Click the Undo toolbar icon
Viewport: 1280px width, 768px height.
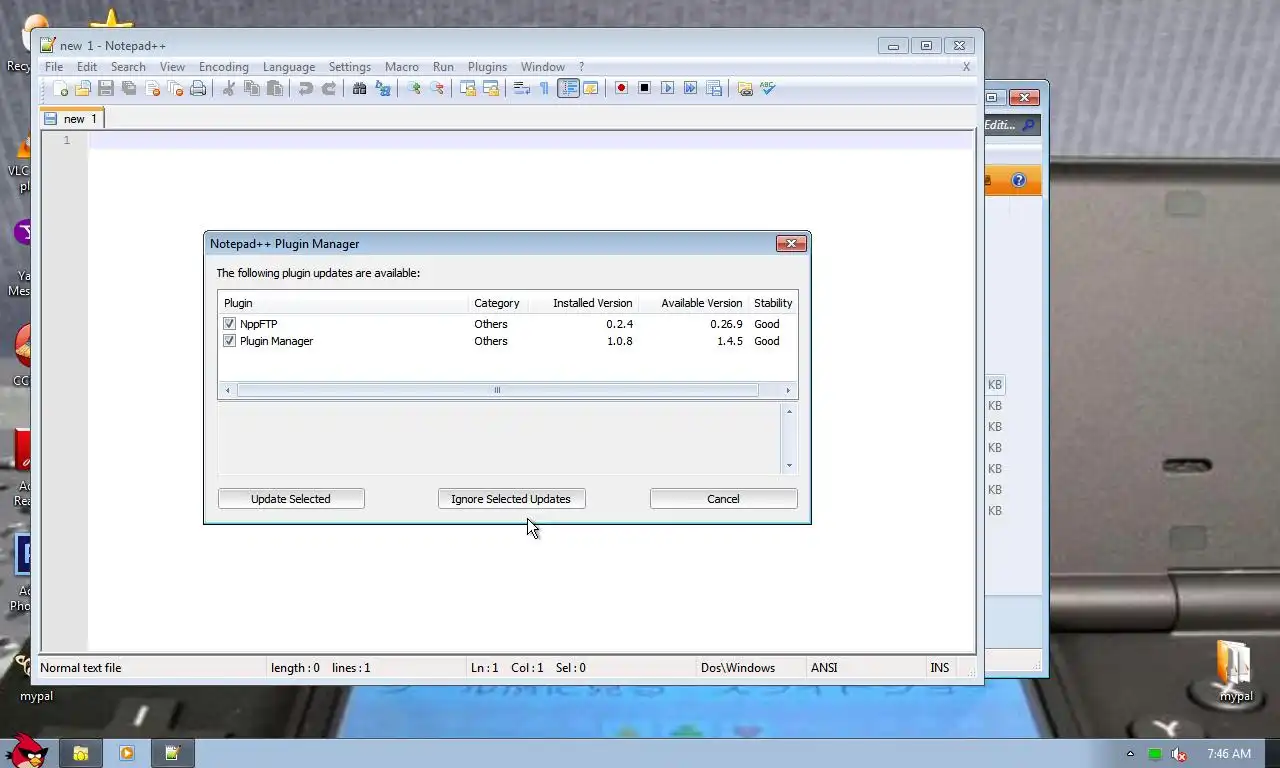pos(305,88)
